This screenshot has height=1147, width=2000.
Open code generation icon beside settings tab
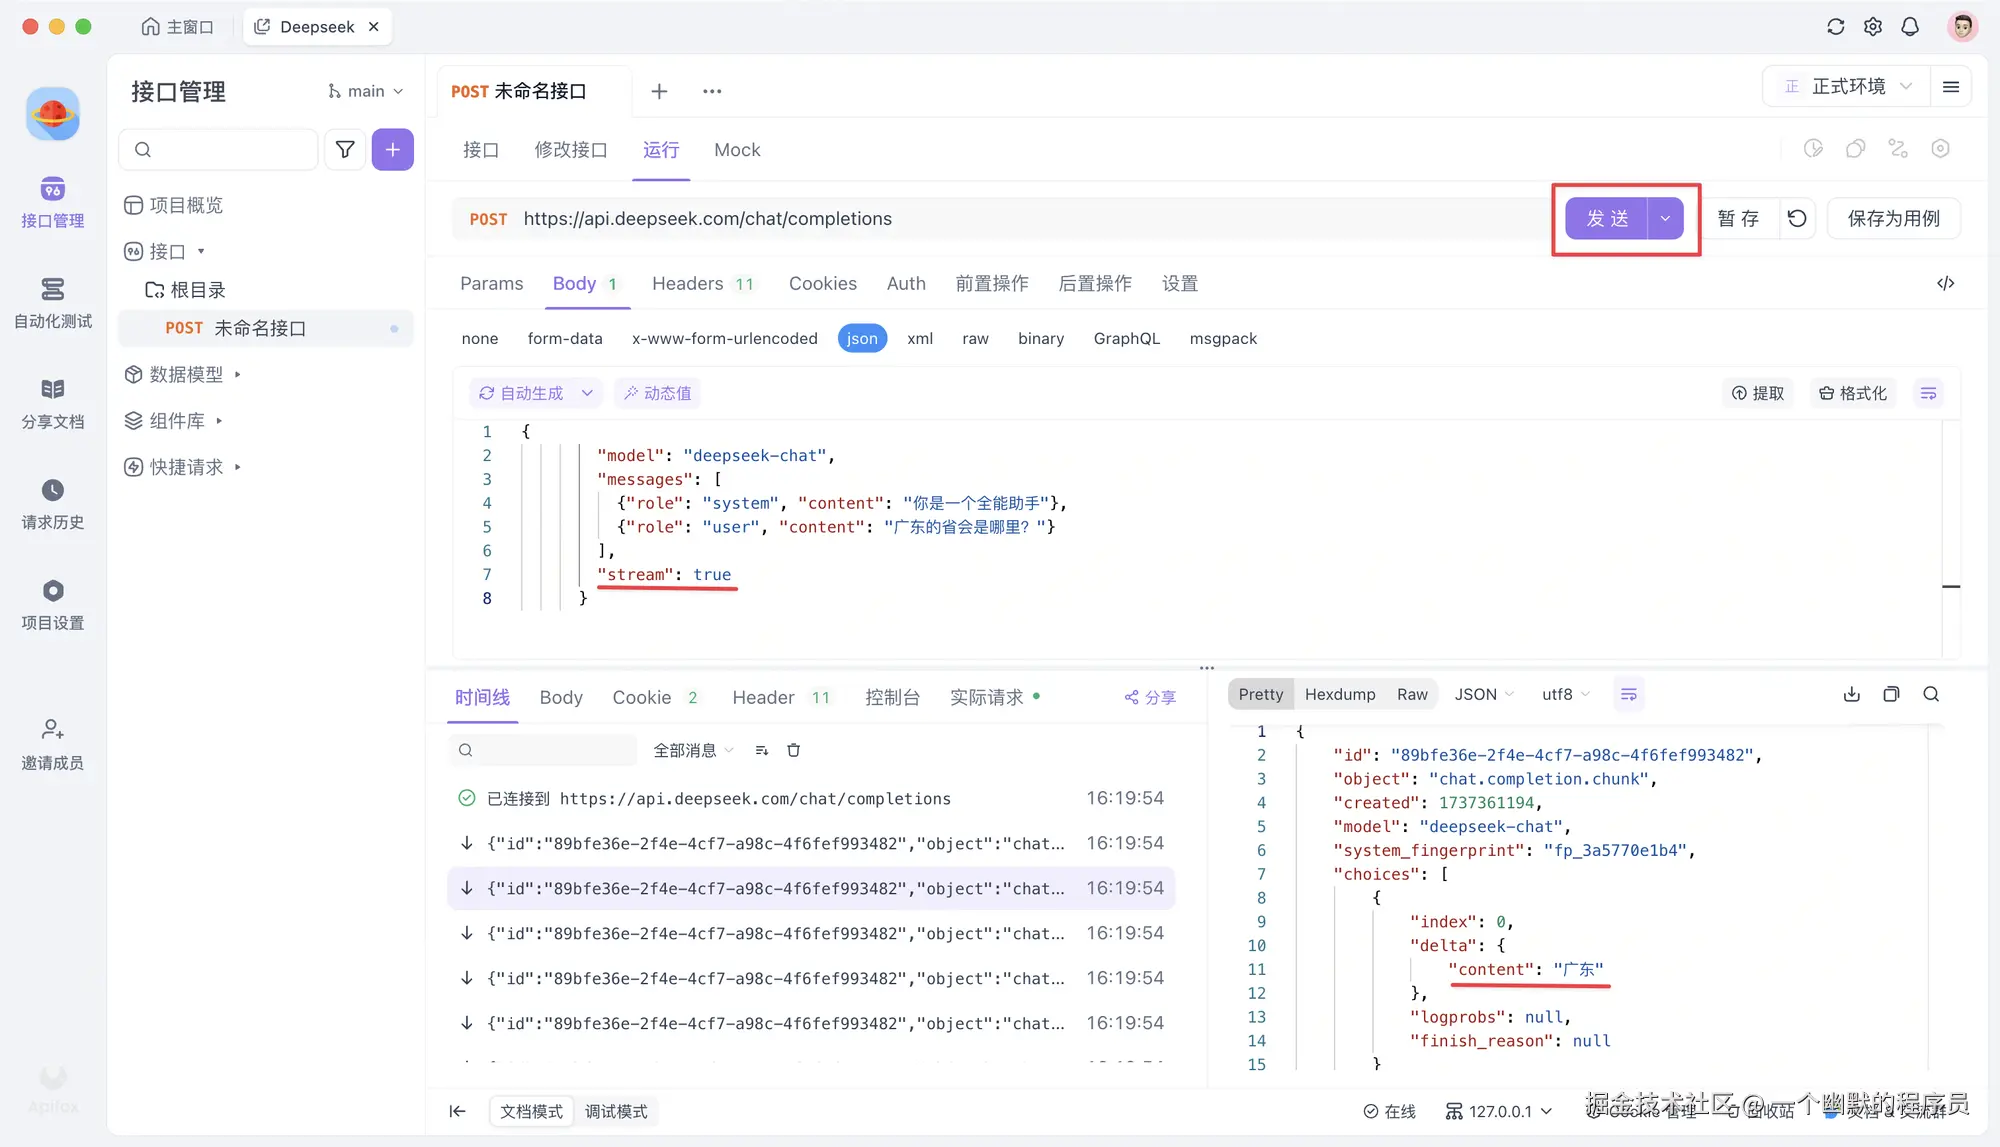pos(1945,283)
